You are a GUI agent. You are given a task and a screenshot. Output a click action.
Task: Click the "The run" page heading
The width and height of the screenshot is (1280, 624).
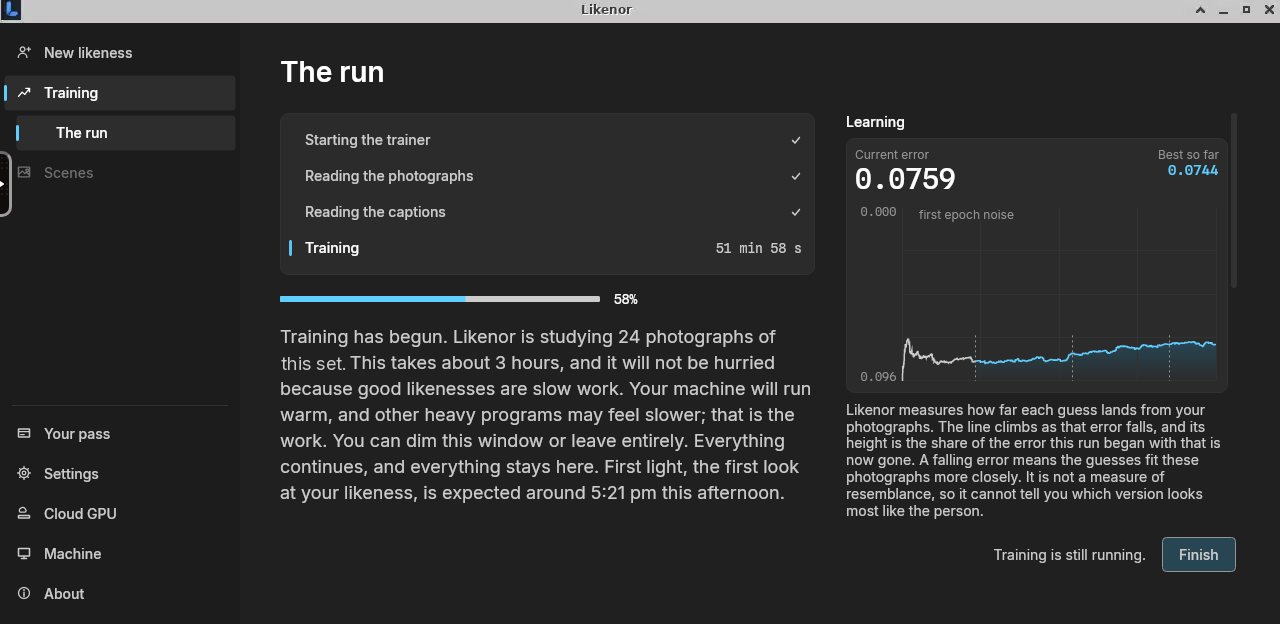332,72
